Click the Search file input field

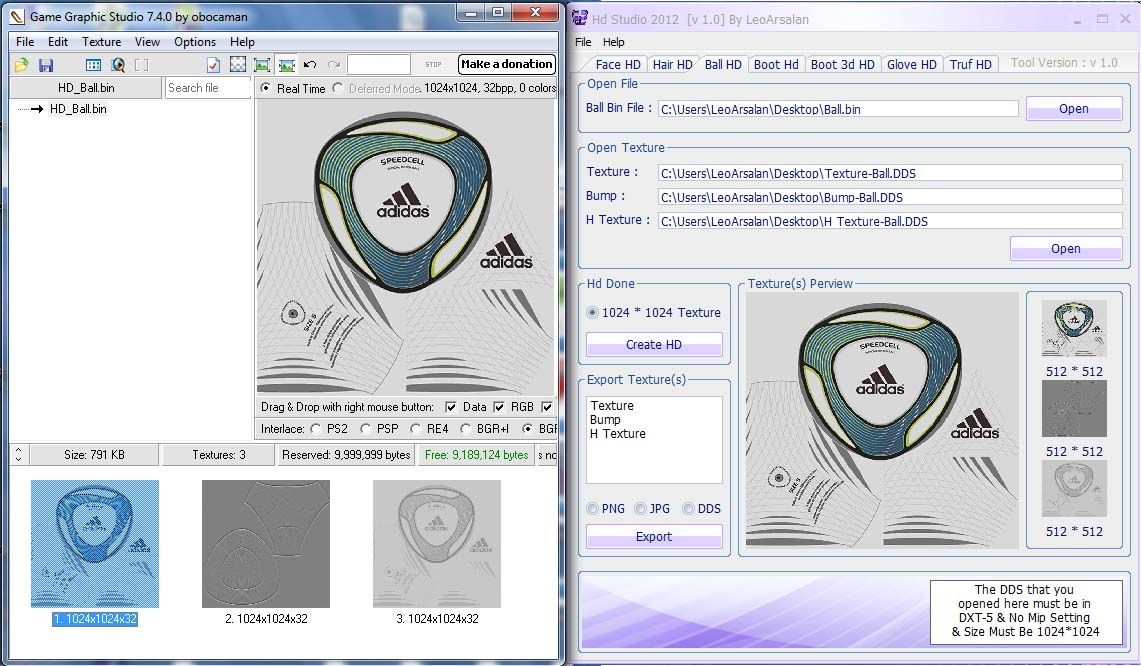[207, 88]
